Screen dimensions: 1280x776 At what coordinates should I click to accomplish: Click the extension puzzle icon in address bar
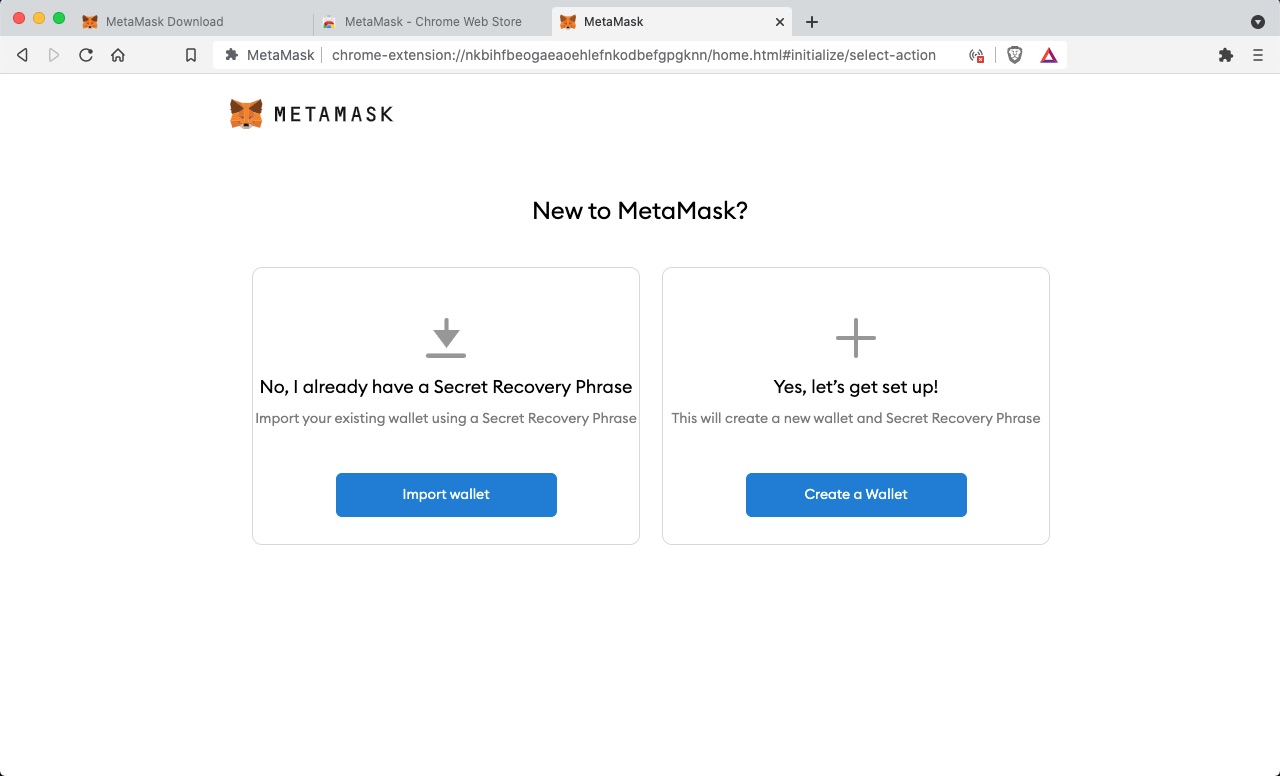click(232, 55)
